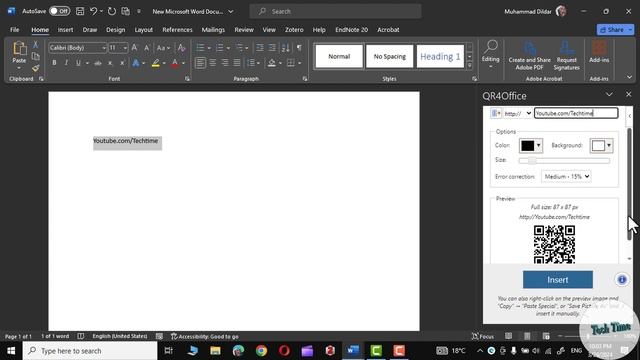640x360 pixels.
Task: Apply the Heading 1 style
Action: [x=440, y=56]
